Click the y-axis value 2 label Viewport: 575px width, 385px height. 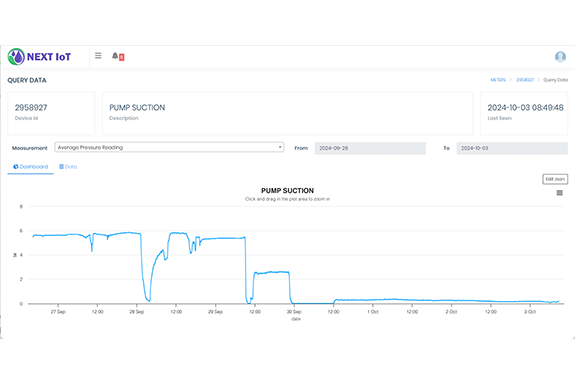[x=21, y=279]
